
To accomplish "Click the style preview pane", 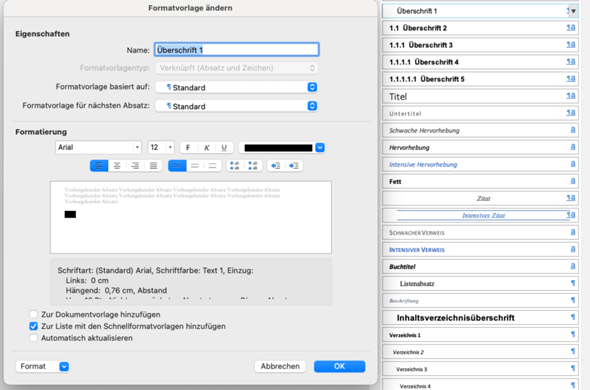I will [x=191, y=217].
